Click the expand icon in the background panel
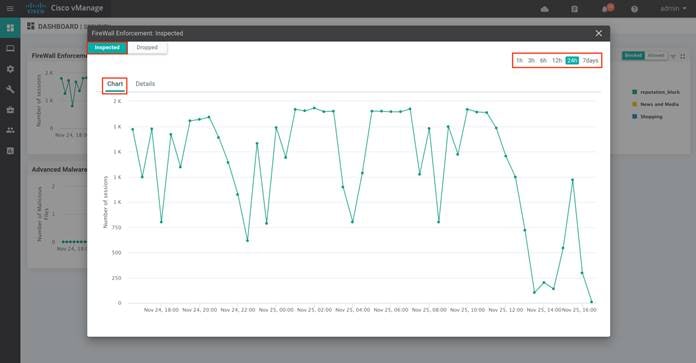The image size is (696, 363). pos(683,56)
